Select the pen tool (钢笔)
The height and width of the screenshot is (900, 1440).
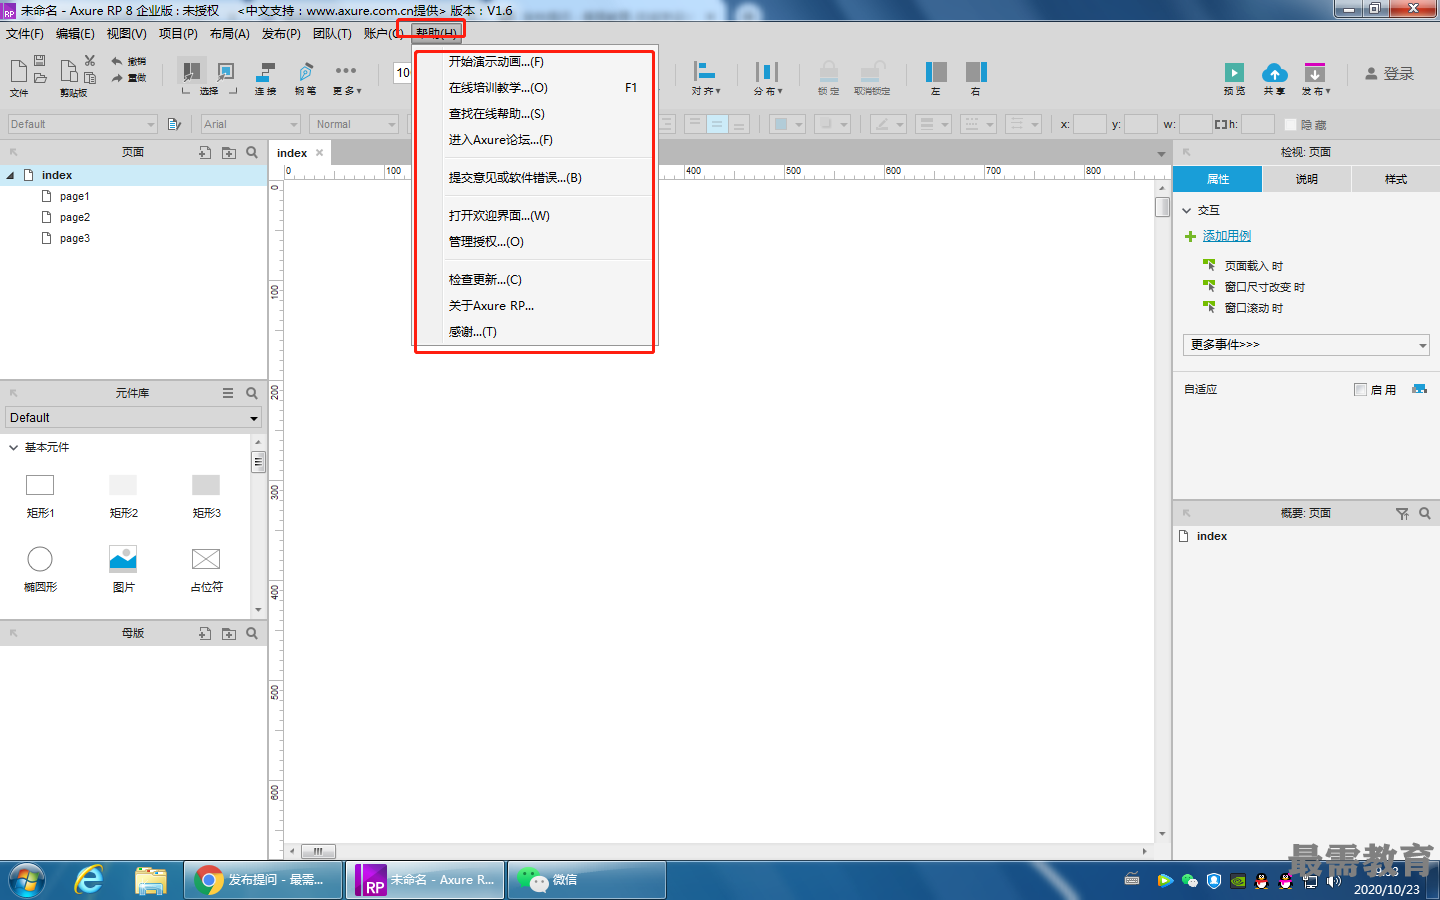point(305,77)
